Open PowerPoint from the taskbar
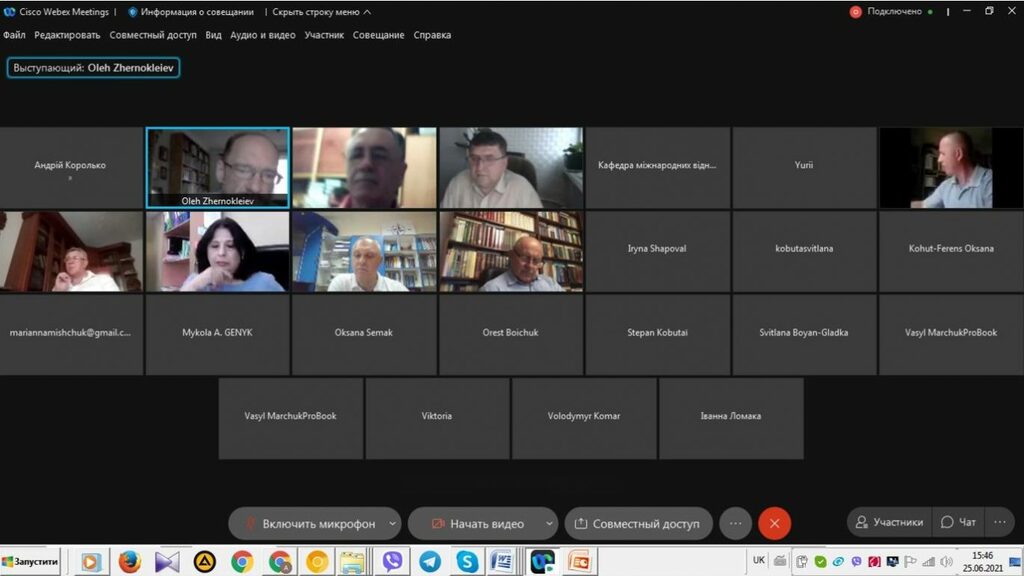This screenshot has height=576, width=1024. click(x=579, y=562)
